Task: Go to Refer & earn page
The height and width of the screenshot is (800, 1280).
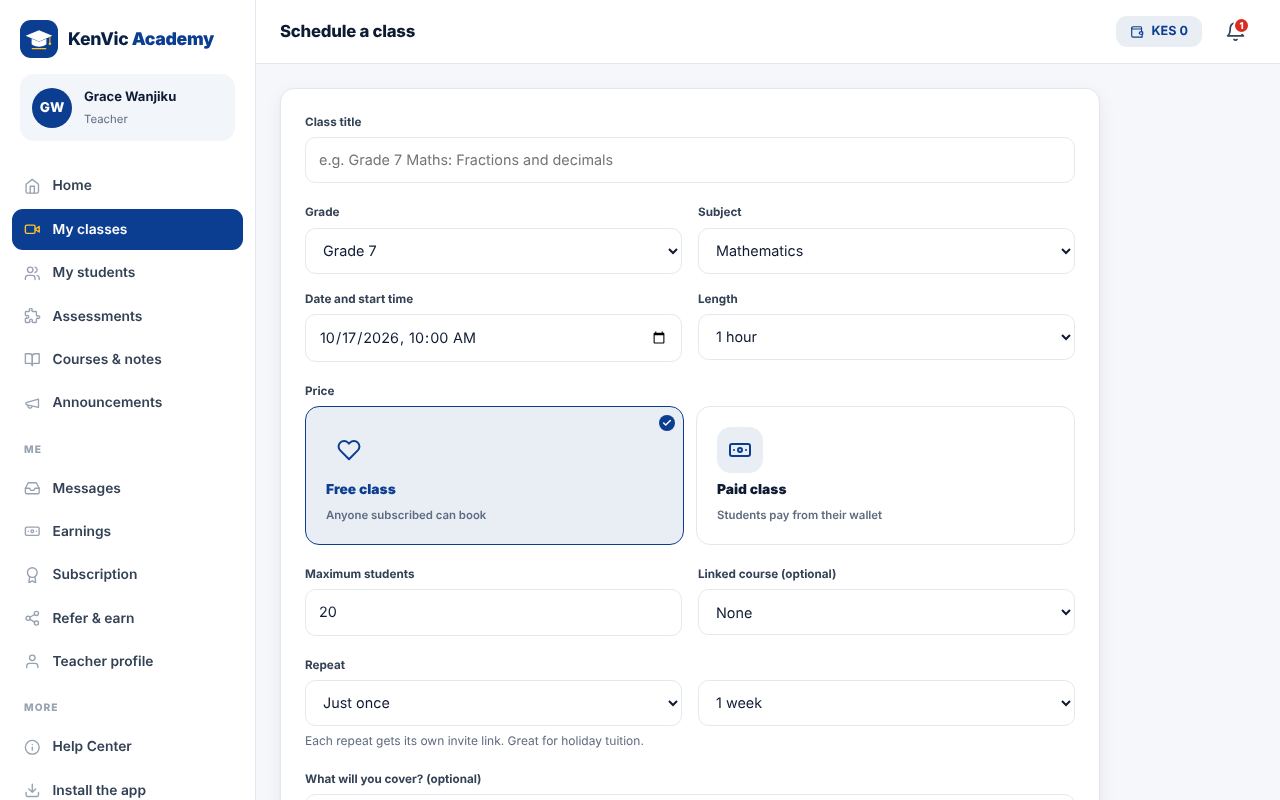Action: pos(127,618)
